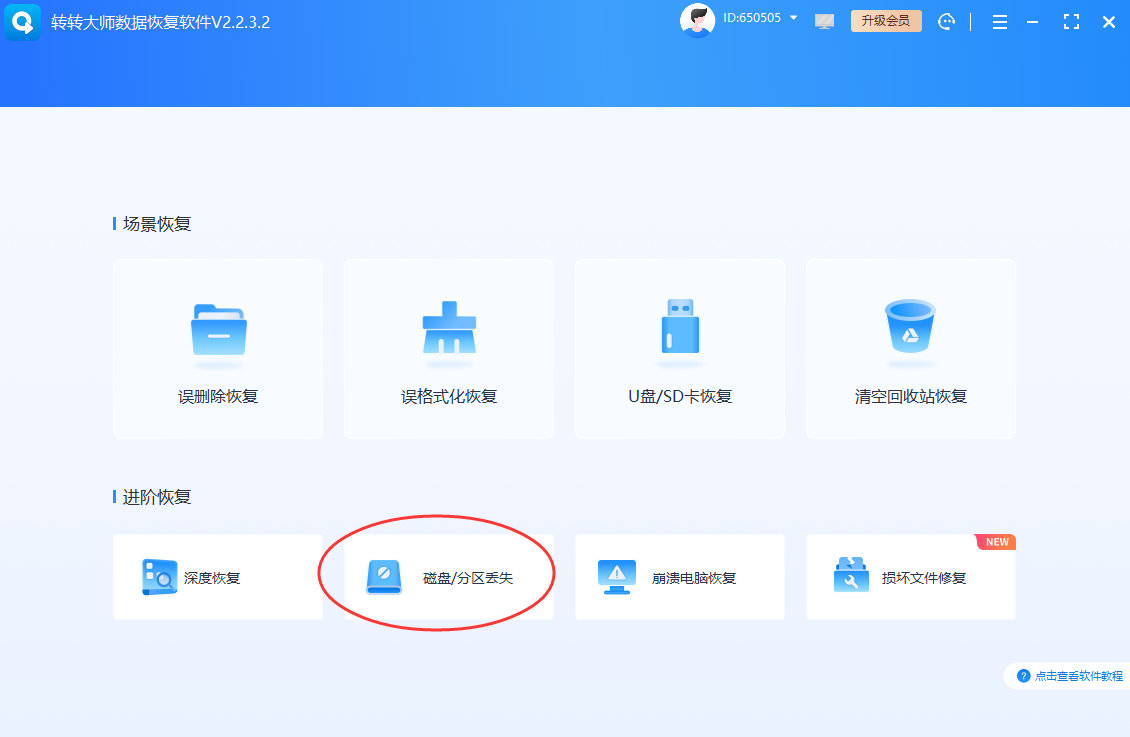Click the folder icon for 误删除恢复
Image resolution: width=1130 pixels, height=737 pixels.
[x=218, y=329]
